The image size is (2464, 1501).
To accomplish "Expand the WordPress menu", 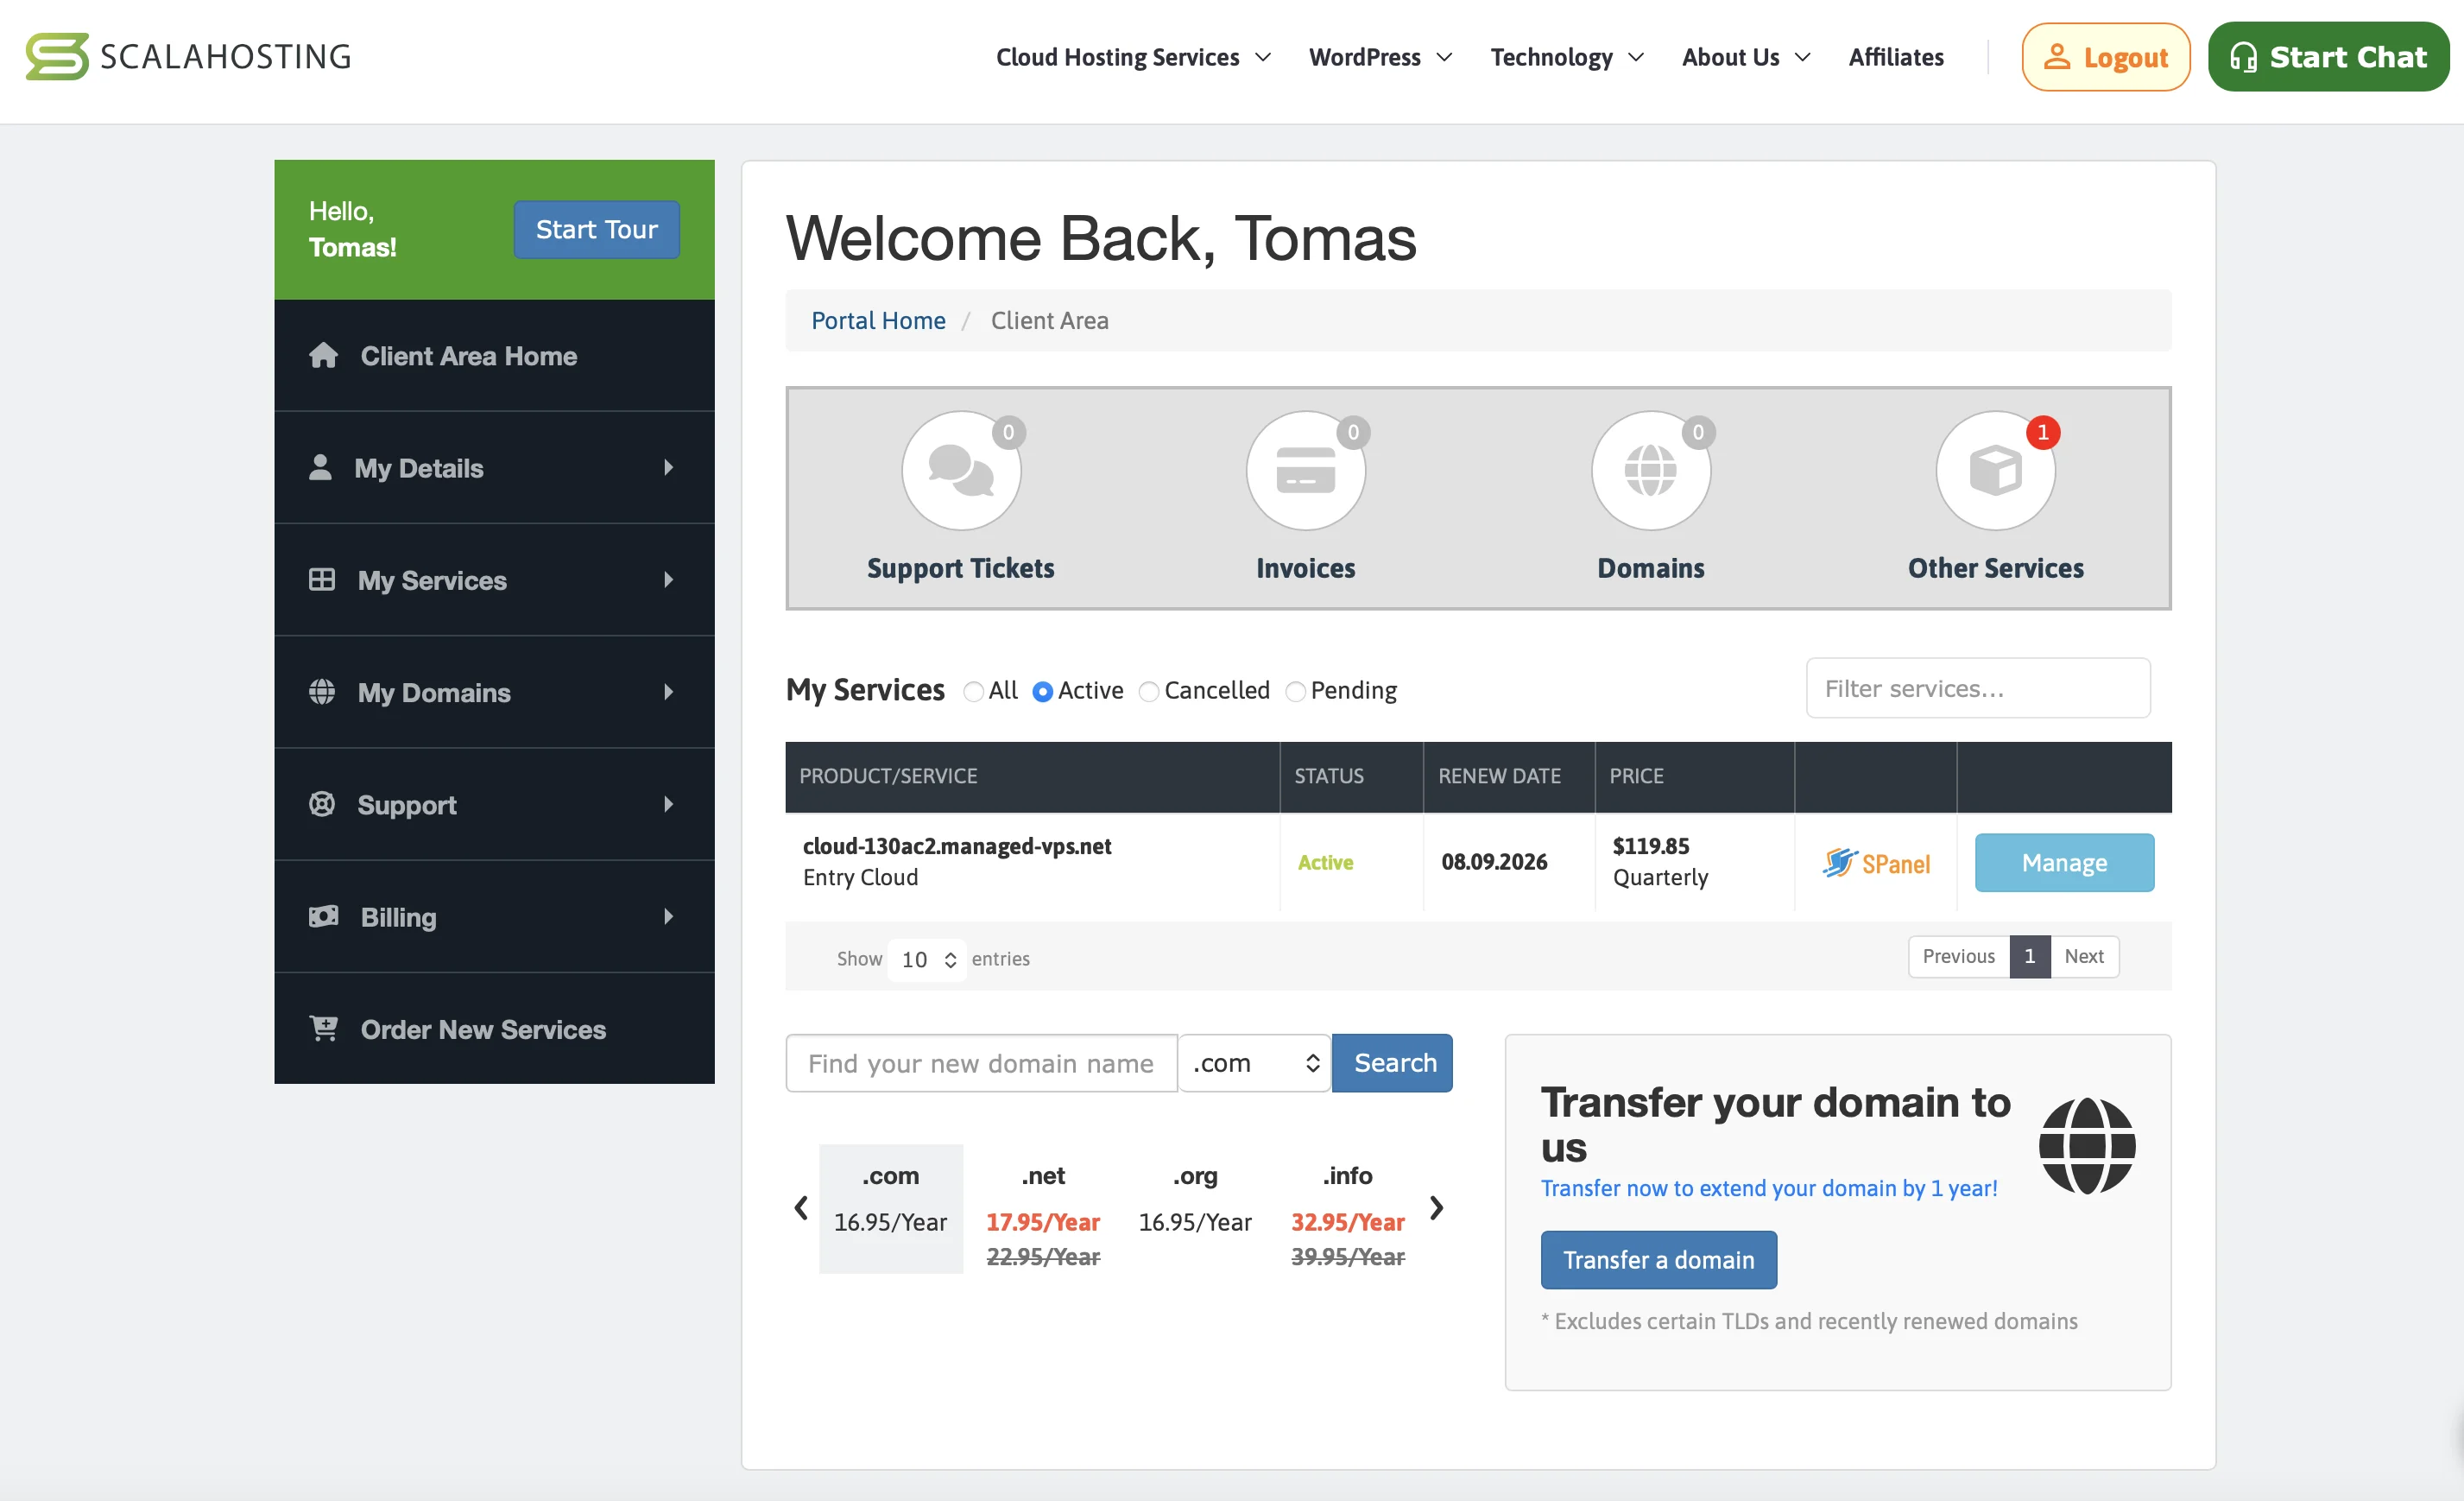I will (x=1380, y=57).
